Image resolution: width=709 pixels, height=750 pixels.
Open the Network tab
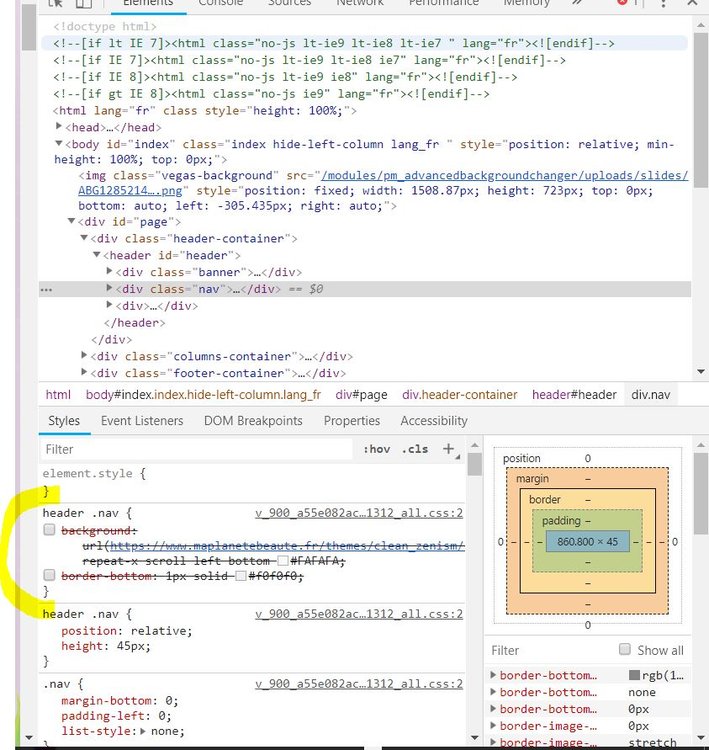click(360, 3)
